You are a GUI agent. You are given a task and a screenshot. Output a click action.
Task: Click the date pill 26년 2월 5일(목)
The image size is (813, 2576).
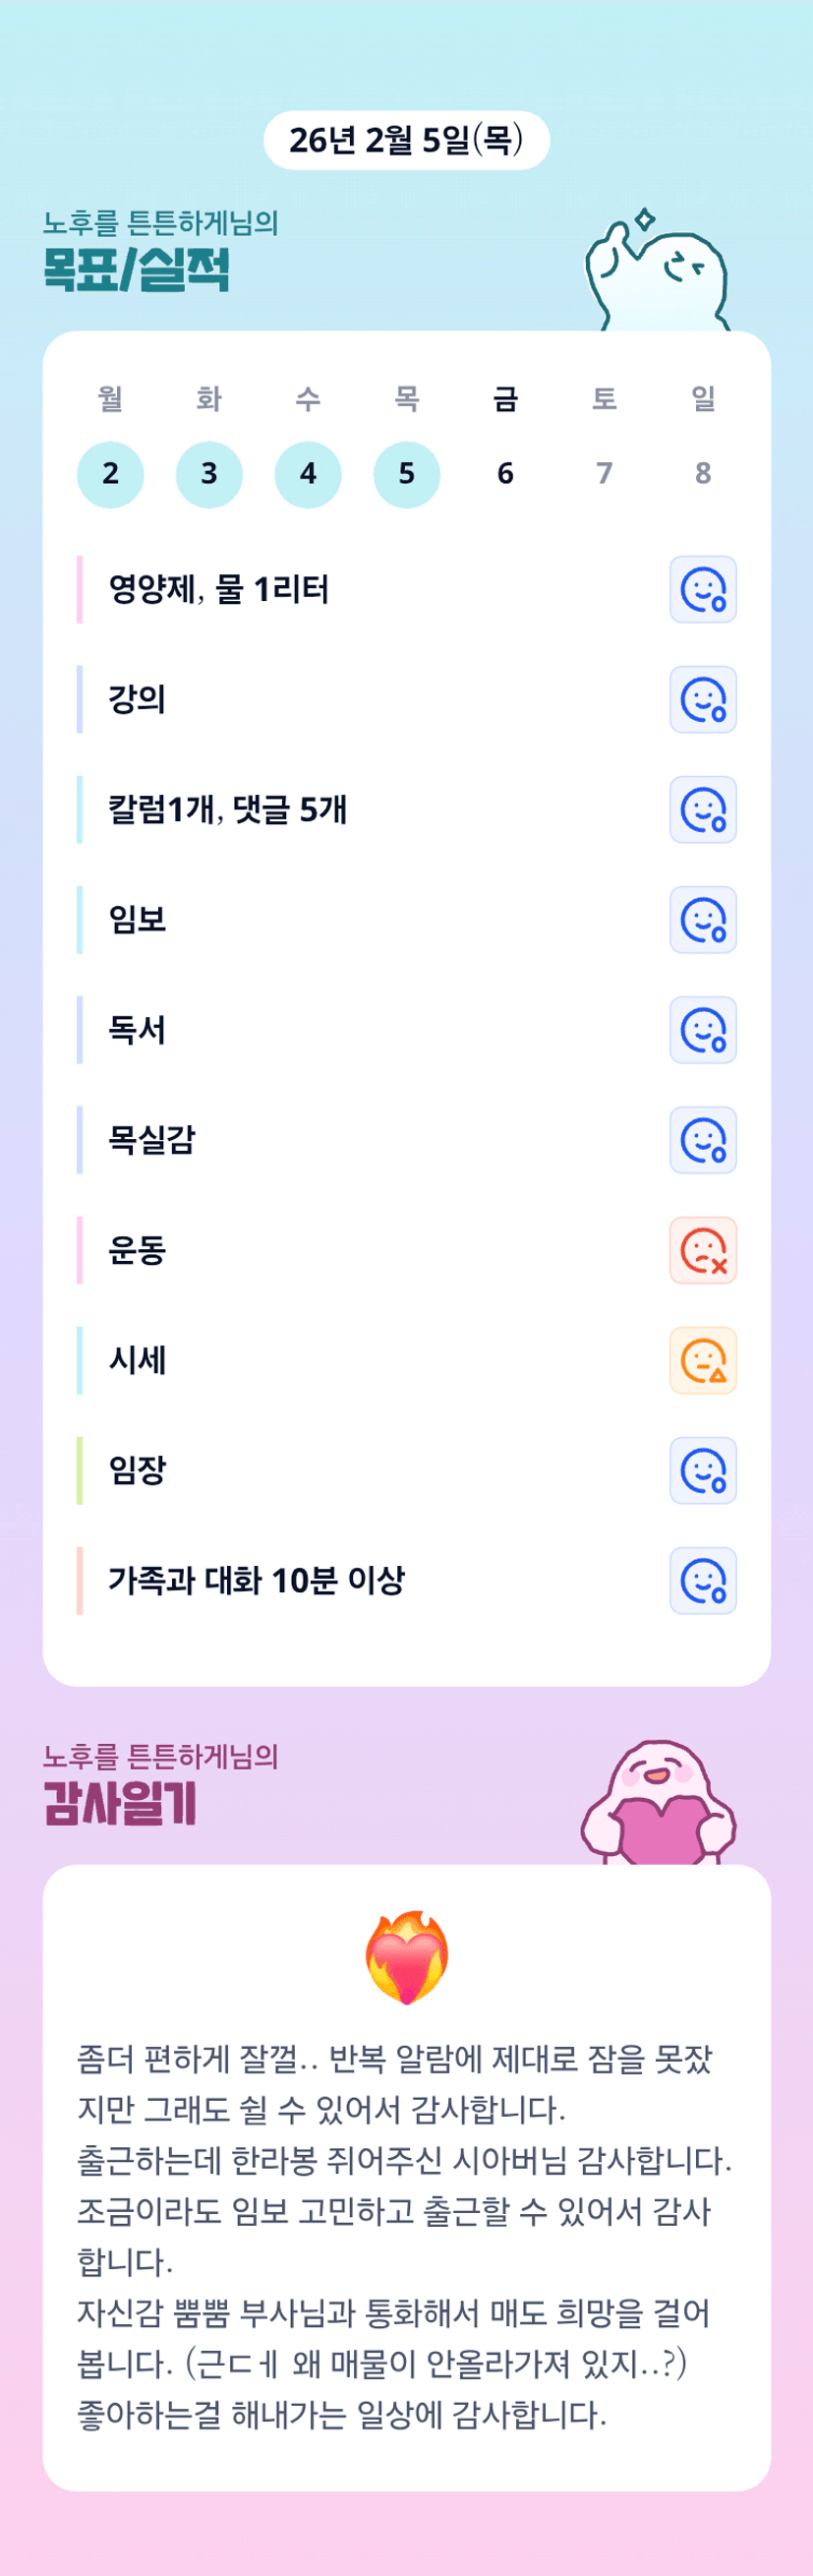click(406, 140)
